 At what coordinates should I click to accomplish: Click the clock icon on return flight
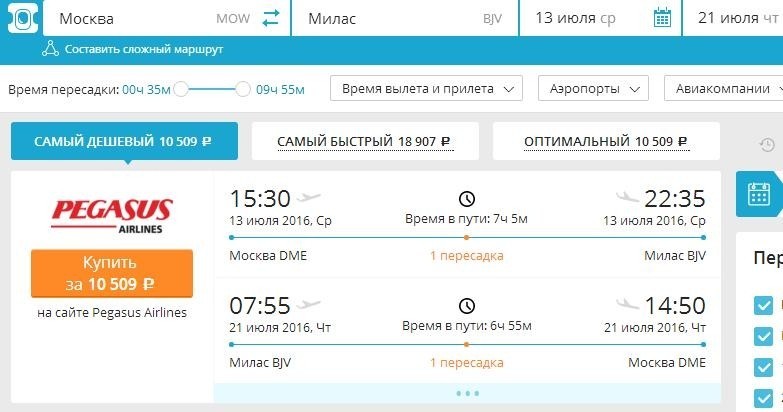466,306
